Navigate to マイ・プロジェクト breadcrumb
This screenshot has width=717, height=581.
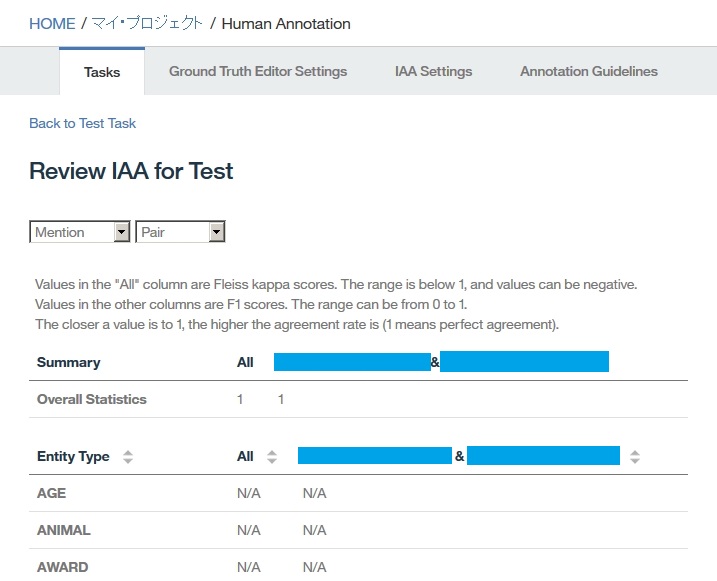point(147,23)
